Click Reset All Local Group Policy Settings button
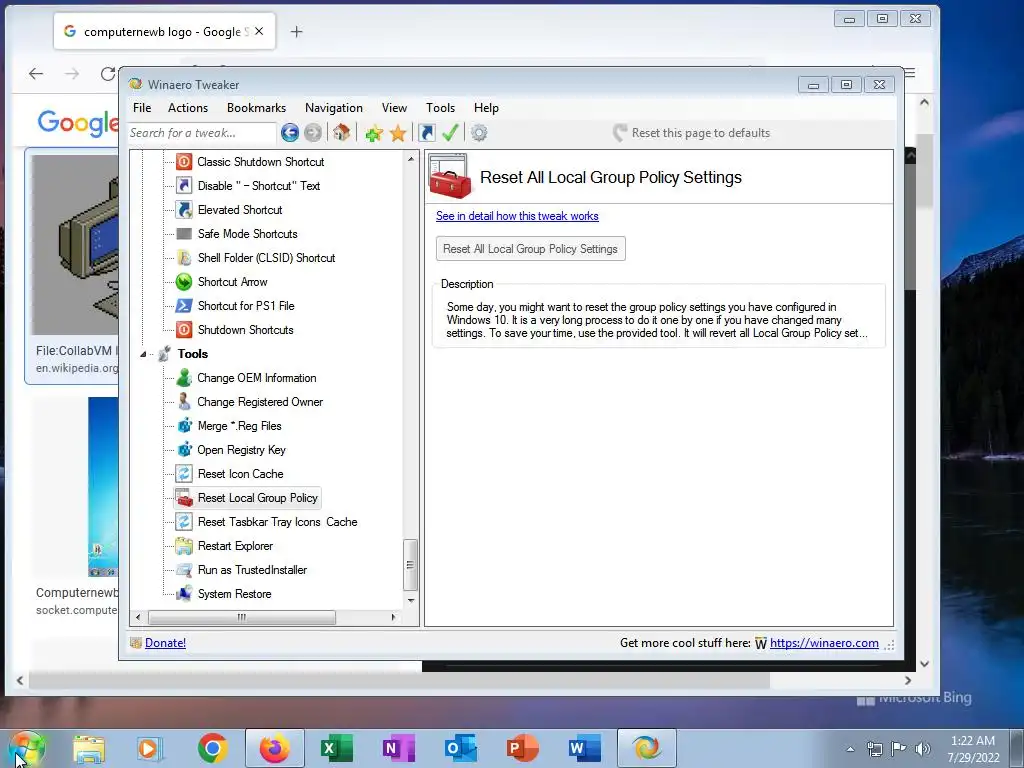 [x=530, y=249]
